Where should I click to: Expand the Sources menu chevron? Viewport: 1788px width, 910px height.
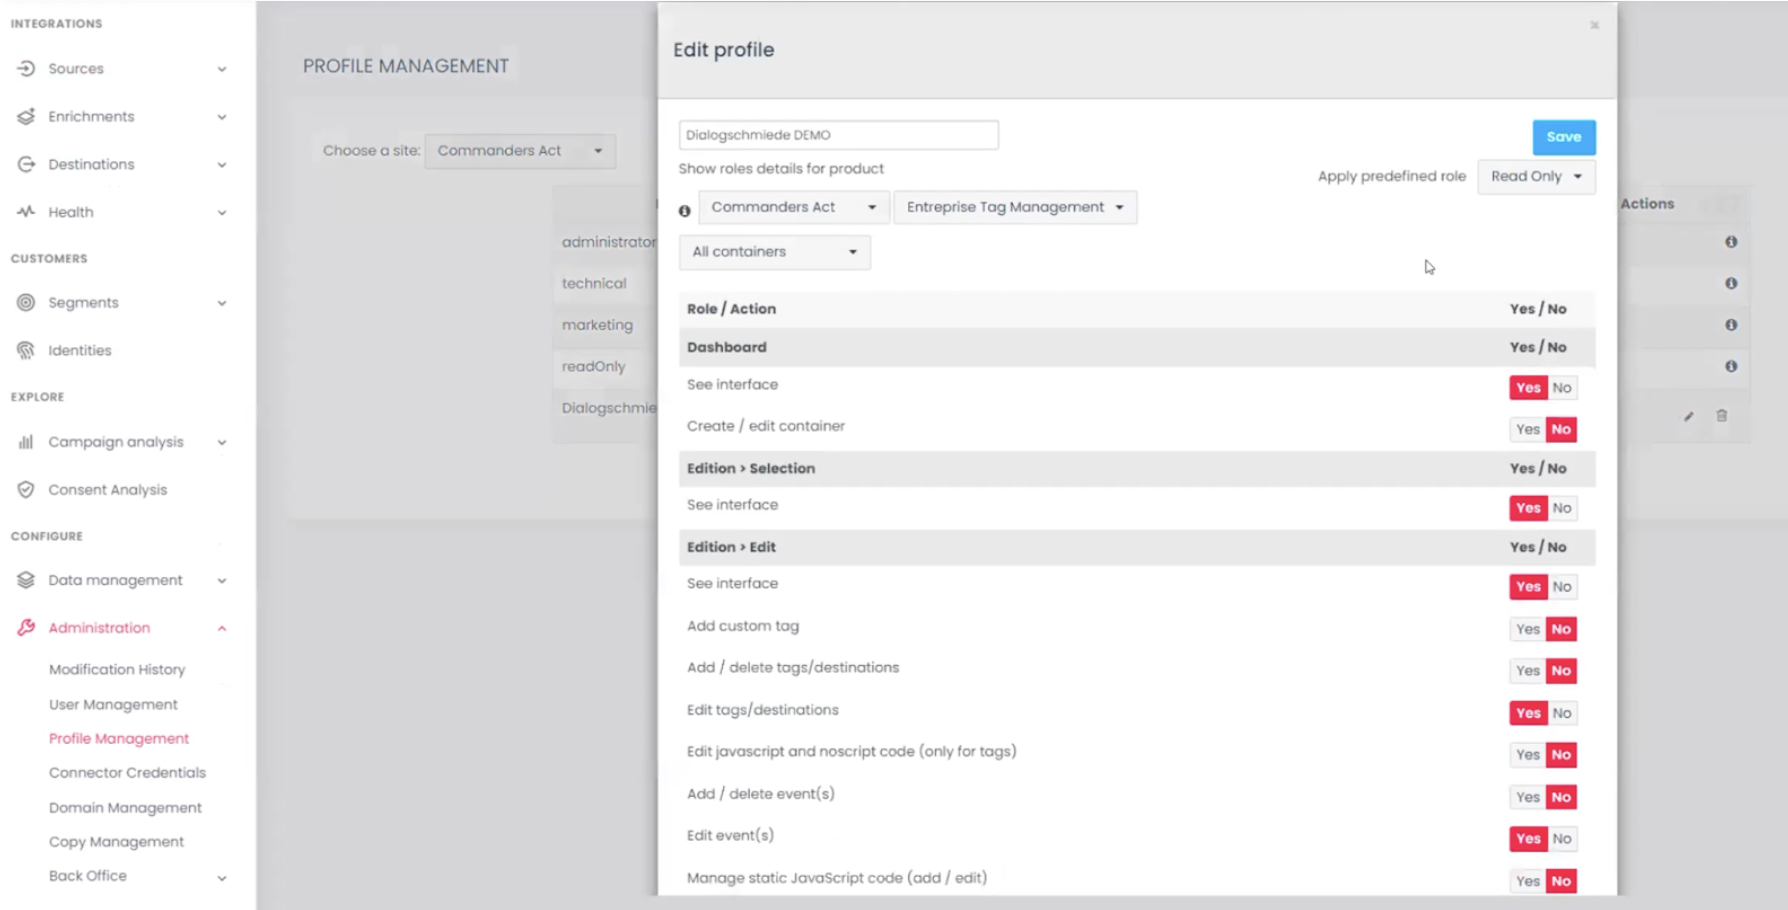[x=222, y=69]
